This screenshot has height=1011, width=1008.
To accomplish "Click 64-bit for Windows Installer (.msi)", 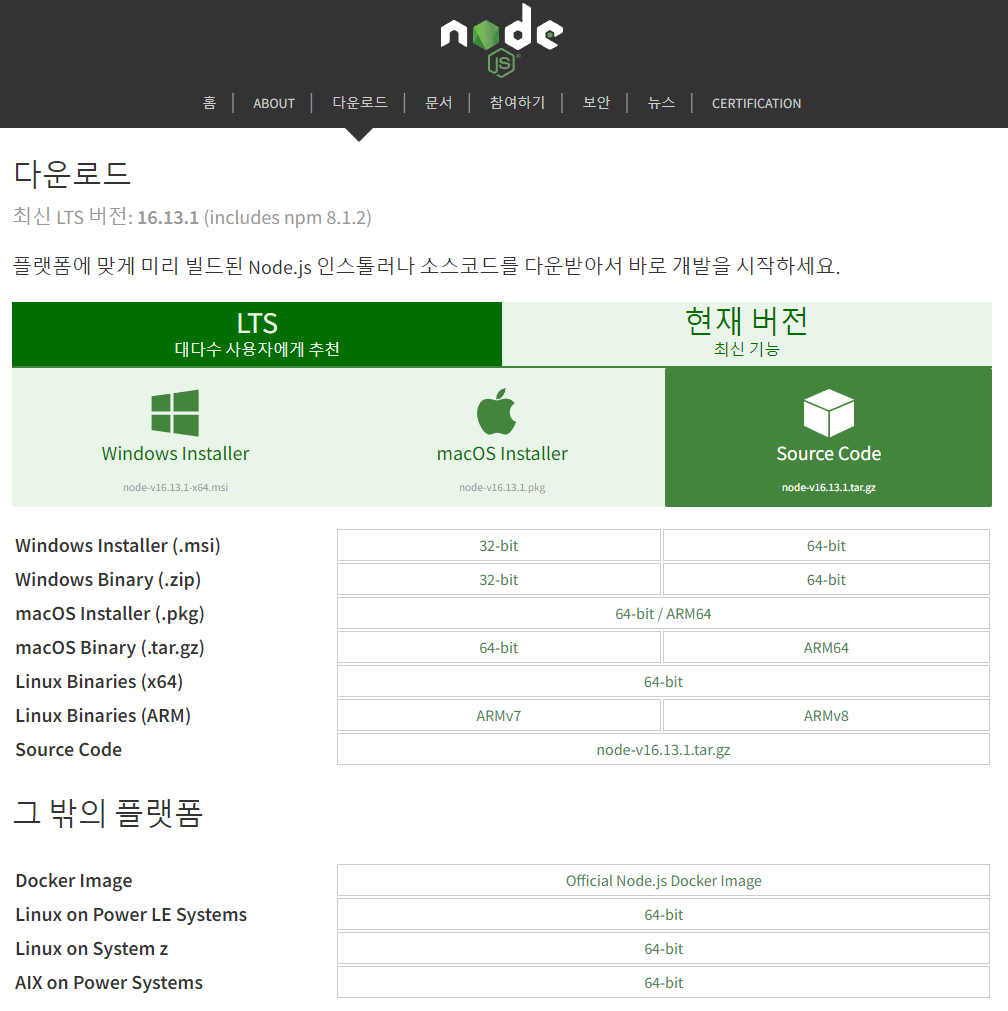I will [x=826, y=545].
